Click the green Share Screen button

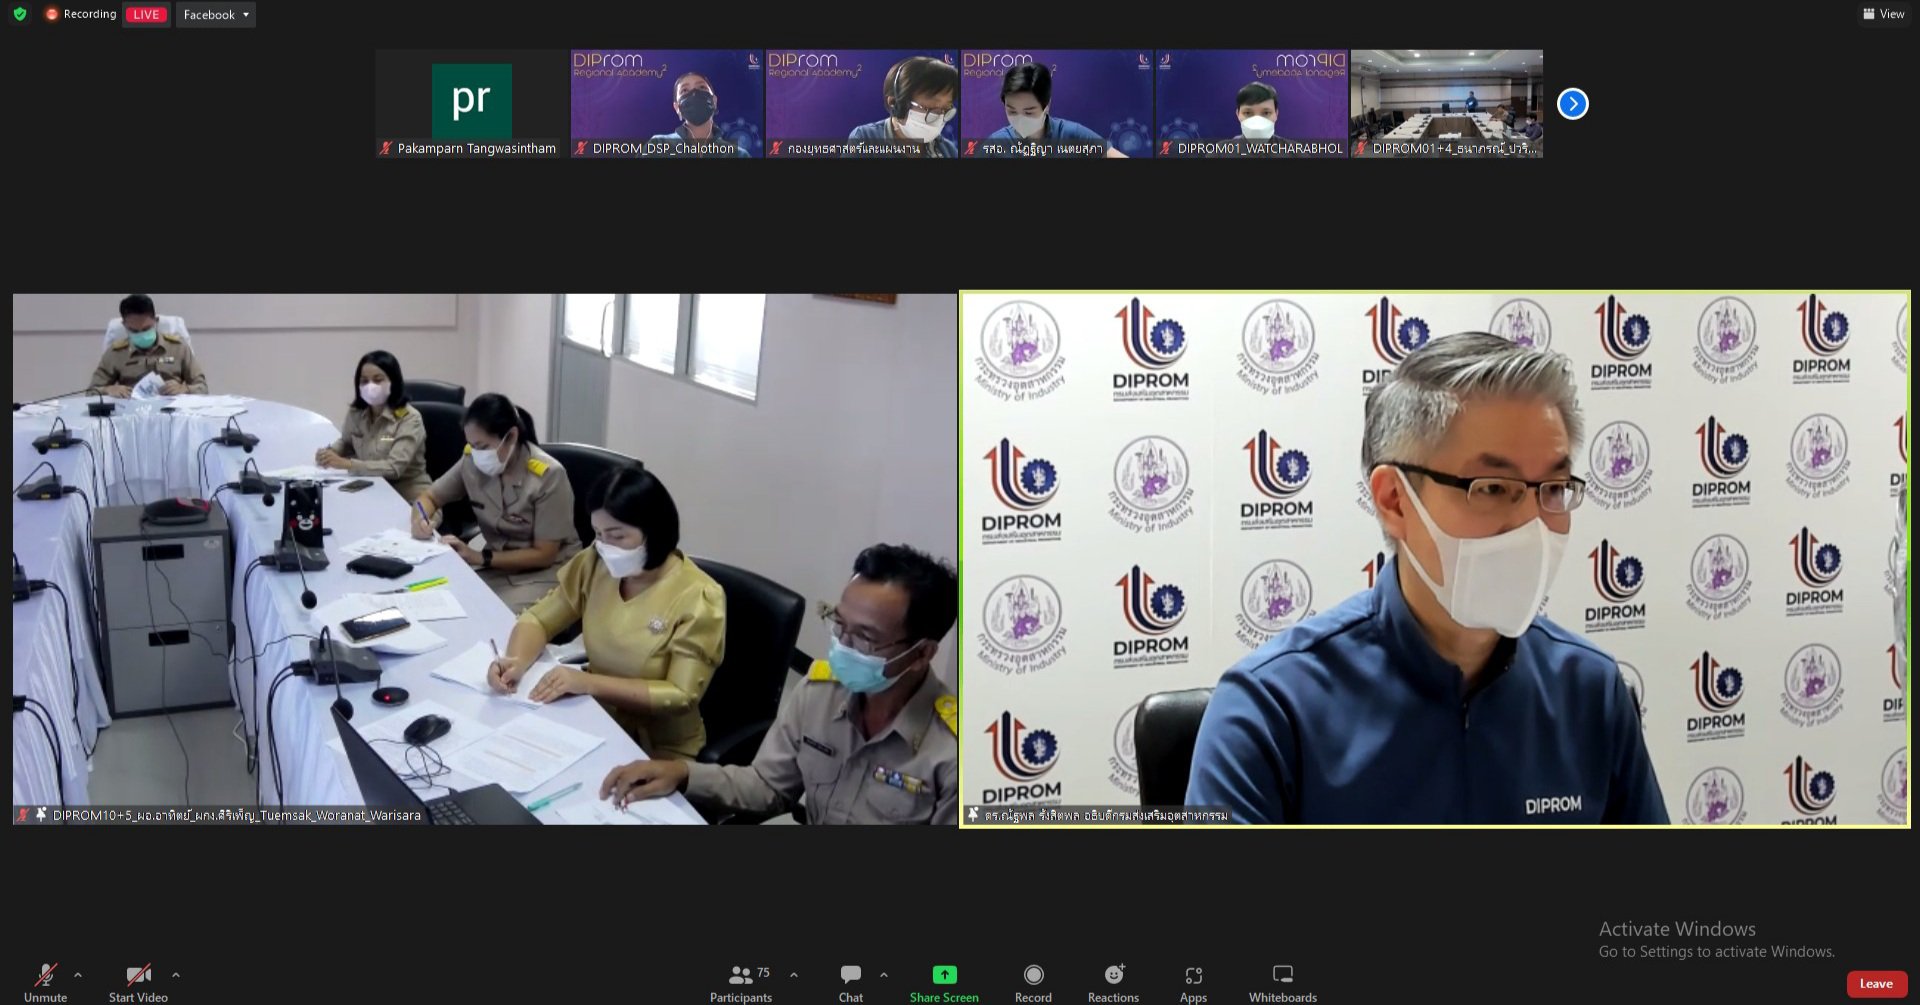pos(944,982)
